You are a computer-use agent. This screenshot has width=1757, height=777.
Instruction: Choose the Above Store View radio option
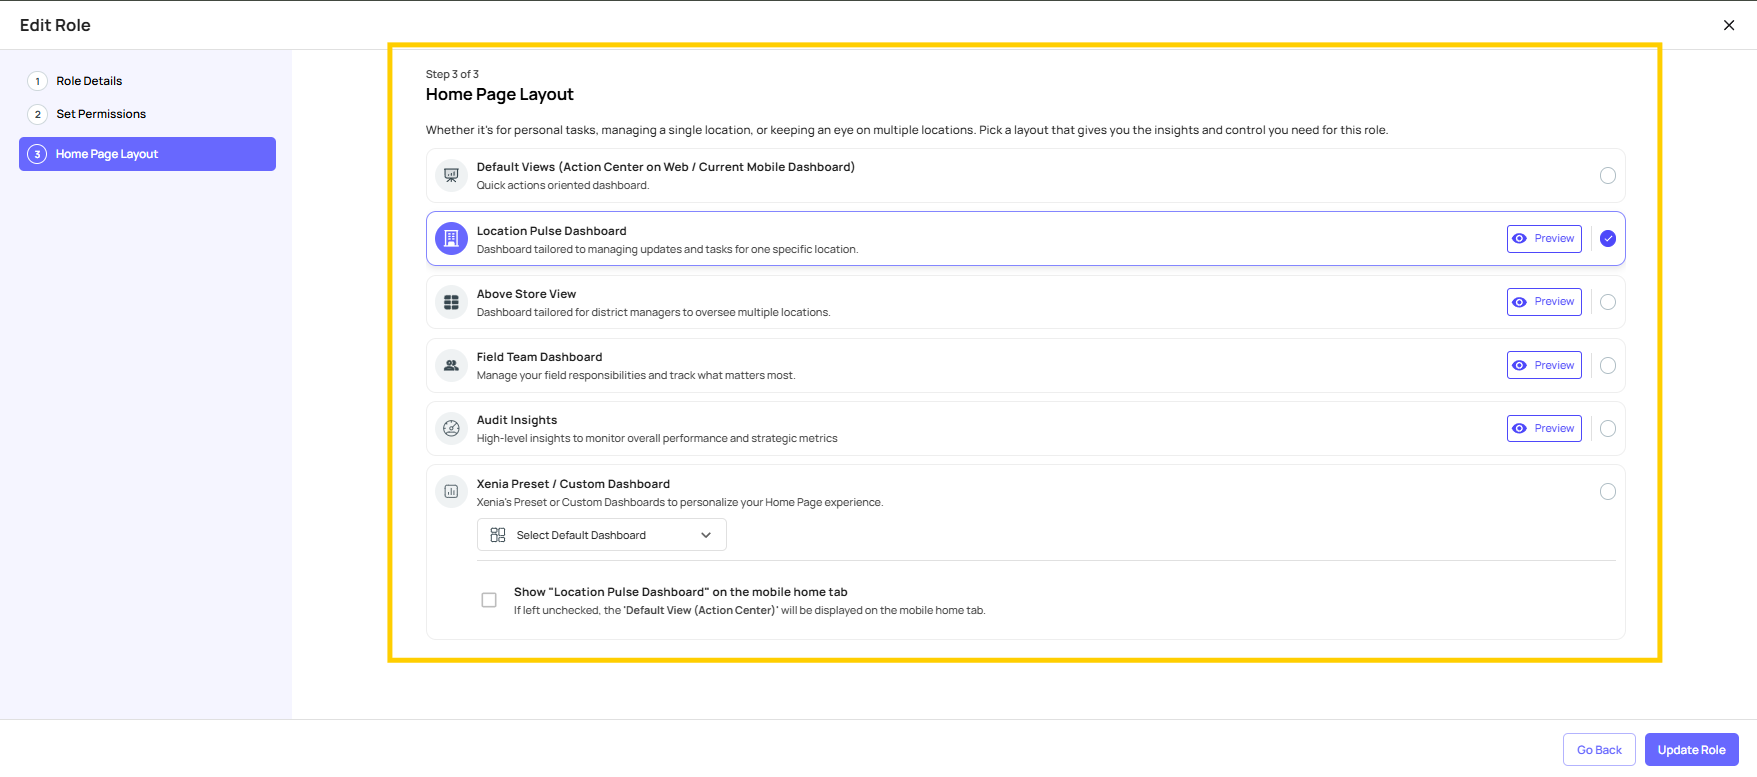tap(1607, 302)
